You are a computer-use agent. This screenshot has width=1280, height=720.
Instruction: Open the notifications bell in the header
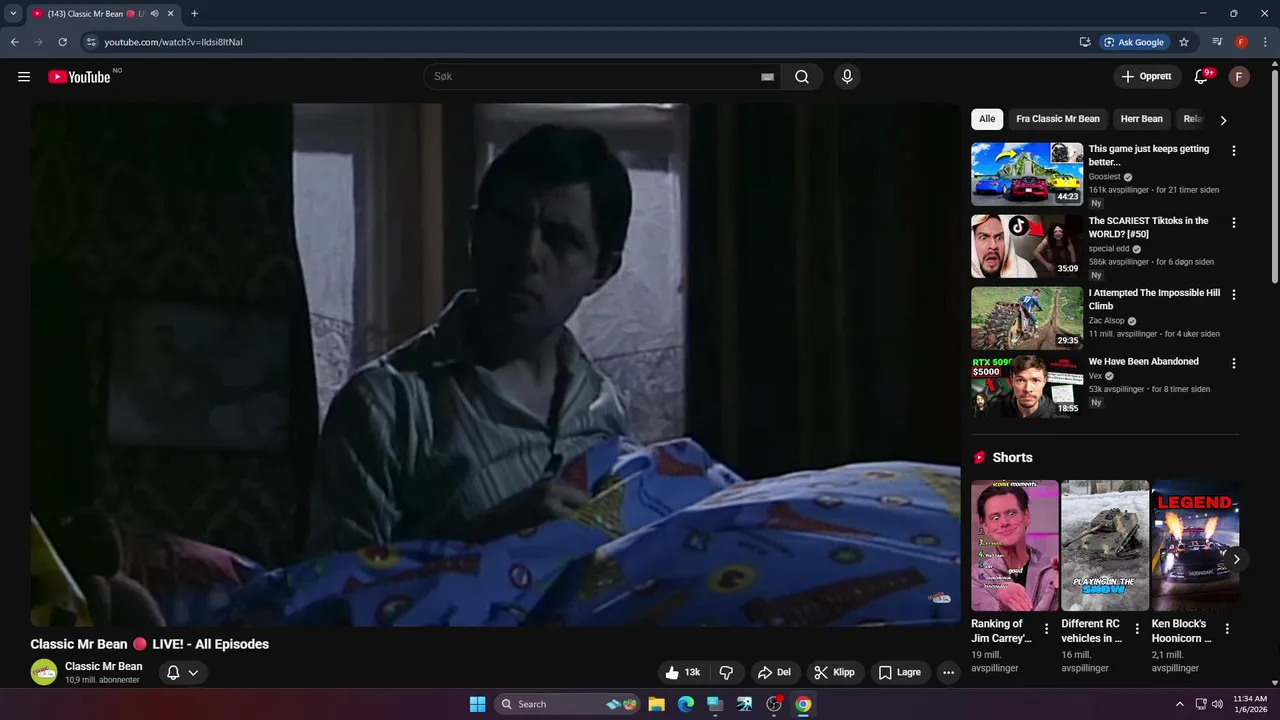[x=1202, y=77]
